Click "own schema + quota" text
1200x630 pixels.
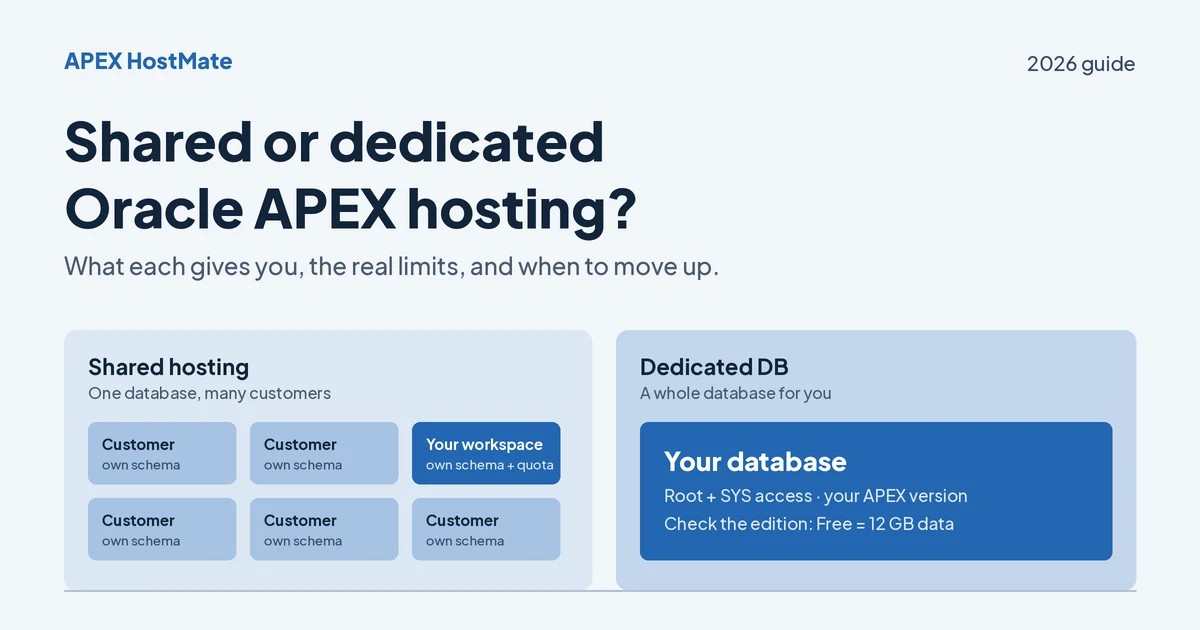(489, 465)
